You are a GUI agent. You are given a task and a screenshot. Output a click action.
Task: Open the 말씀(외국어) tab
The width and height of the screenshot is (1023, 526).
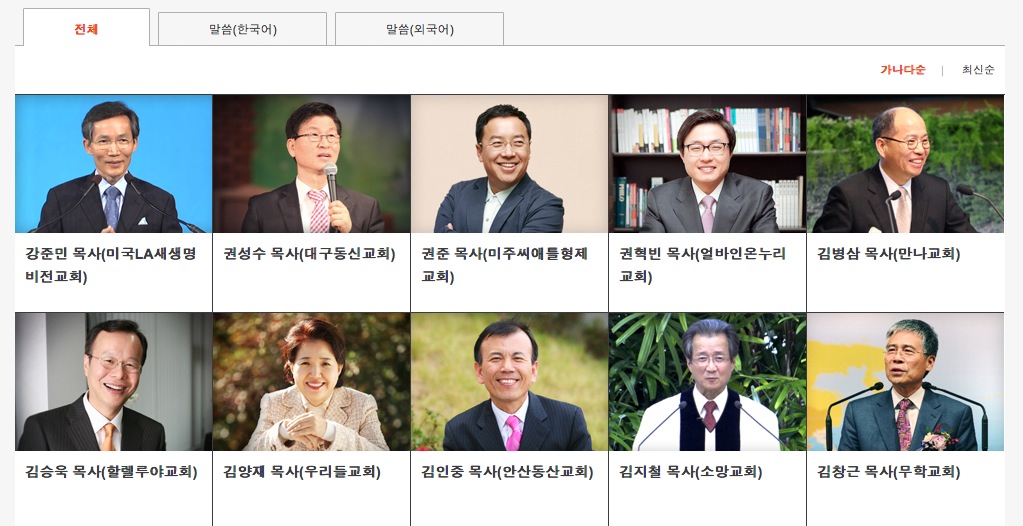[x=419, y=29]
